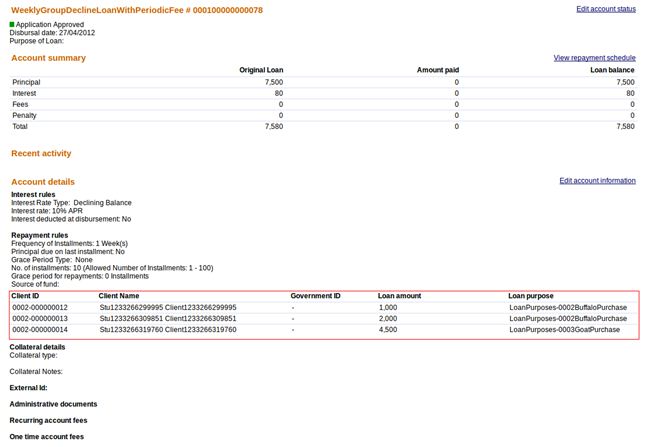The width and height of the screenshot is (646, 447).
Task: Click client name Stu1233266309851 Client1233266309851
Action: pyautogui.click(x=167, y=318)
